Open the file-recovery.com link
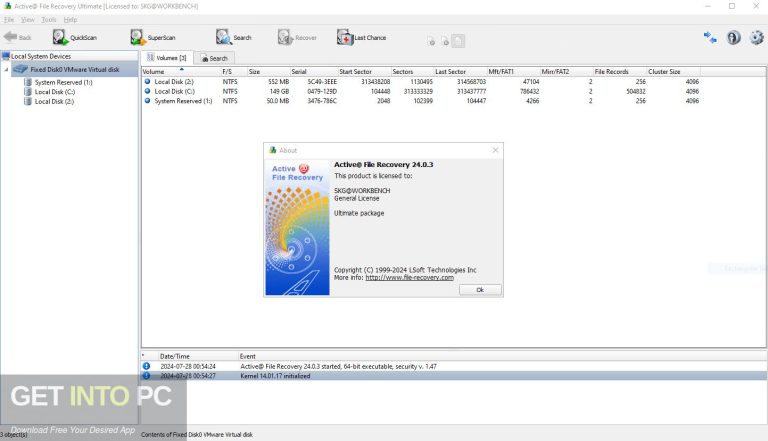The height and width of the screenshot is (441, 768). [409, 277]
